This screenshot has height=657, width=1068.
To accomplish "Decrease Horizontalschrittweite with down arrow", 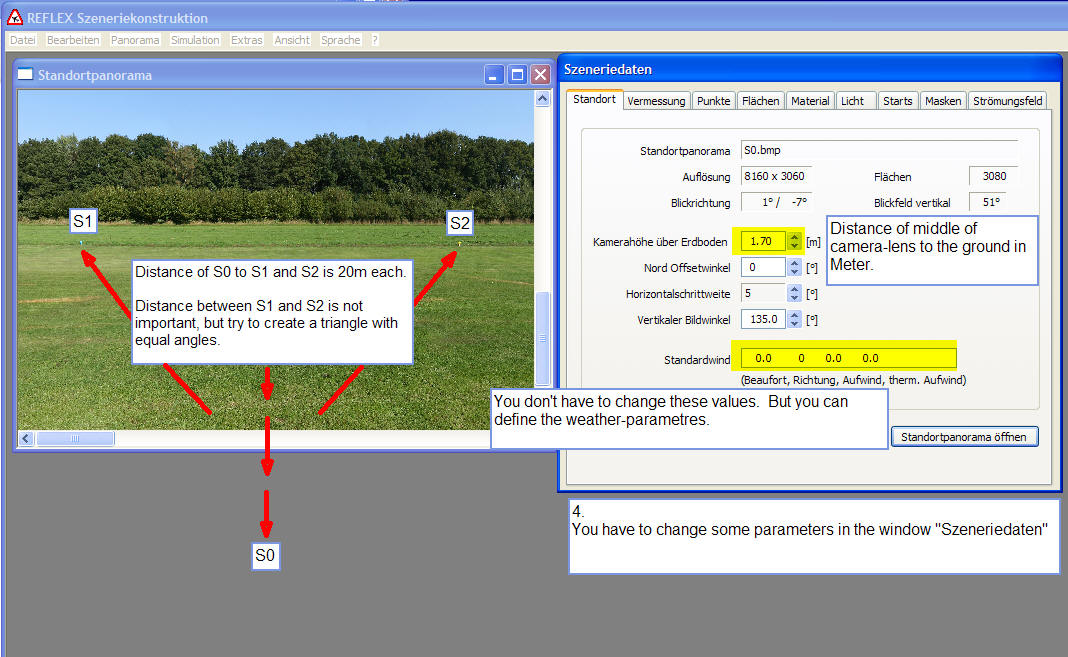I will [x=794, y=298].
